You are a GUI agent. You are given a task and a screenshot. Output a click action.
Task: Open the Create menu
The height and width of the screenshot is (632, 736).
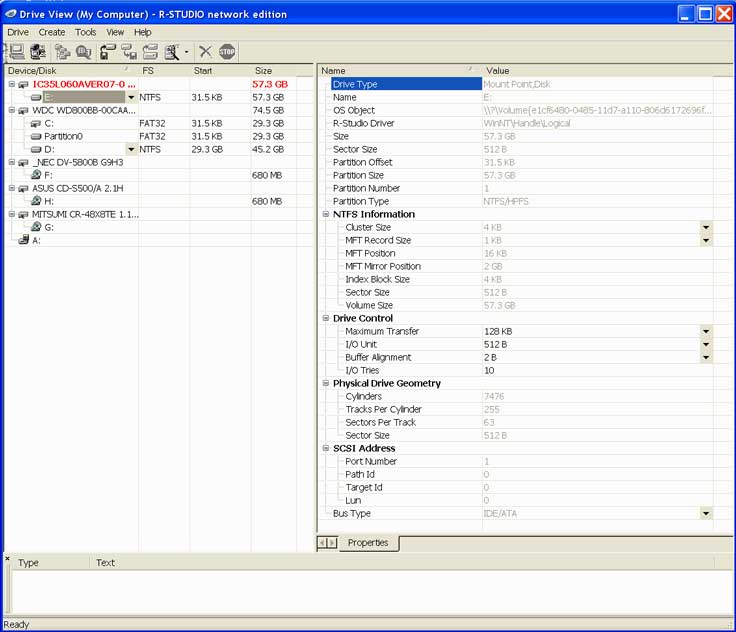pyautogui.click(x=52, y=32)
